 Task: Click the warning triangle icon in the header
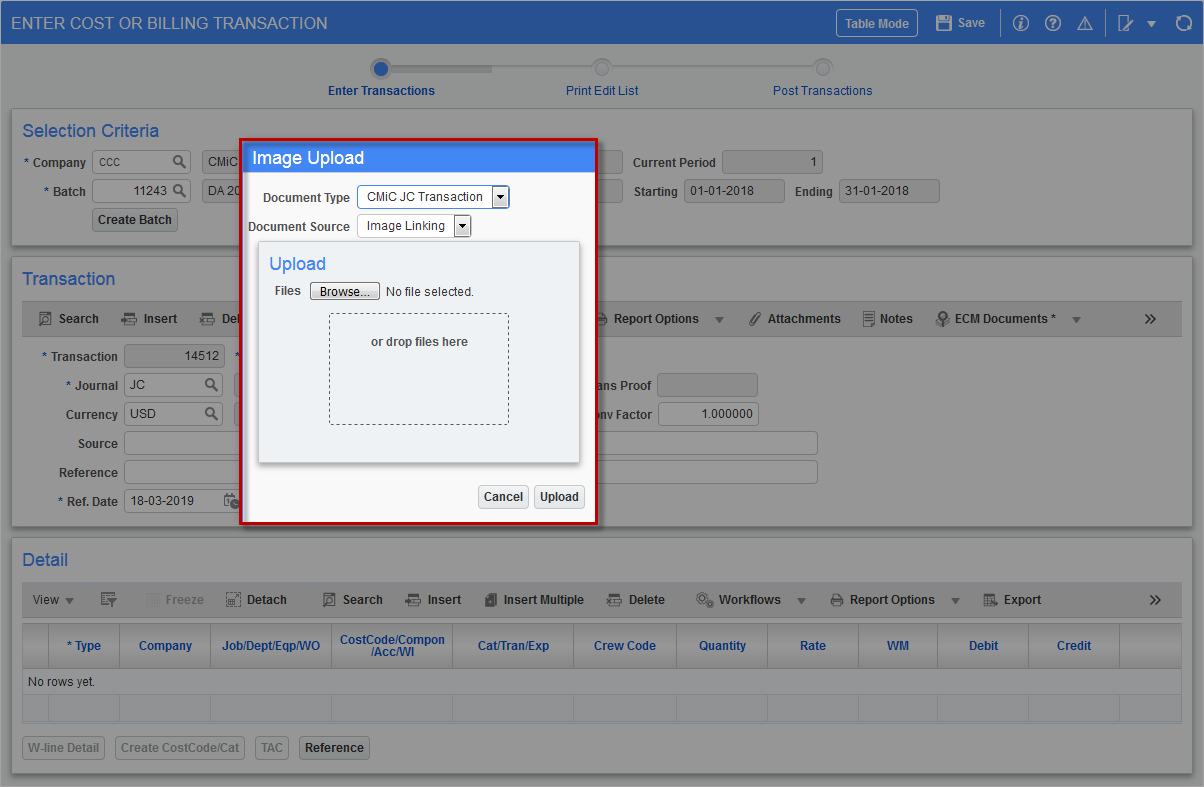(1084, 22)
